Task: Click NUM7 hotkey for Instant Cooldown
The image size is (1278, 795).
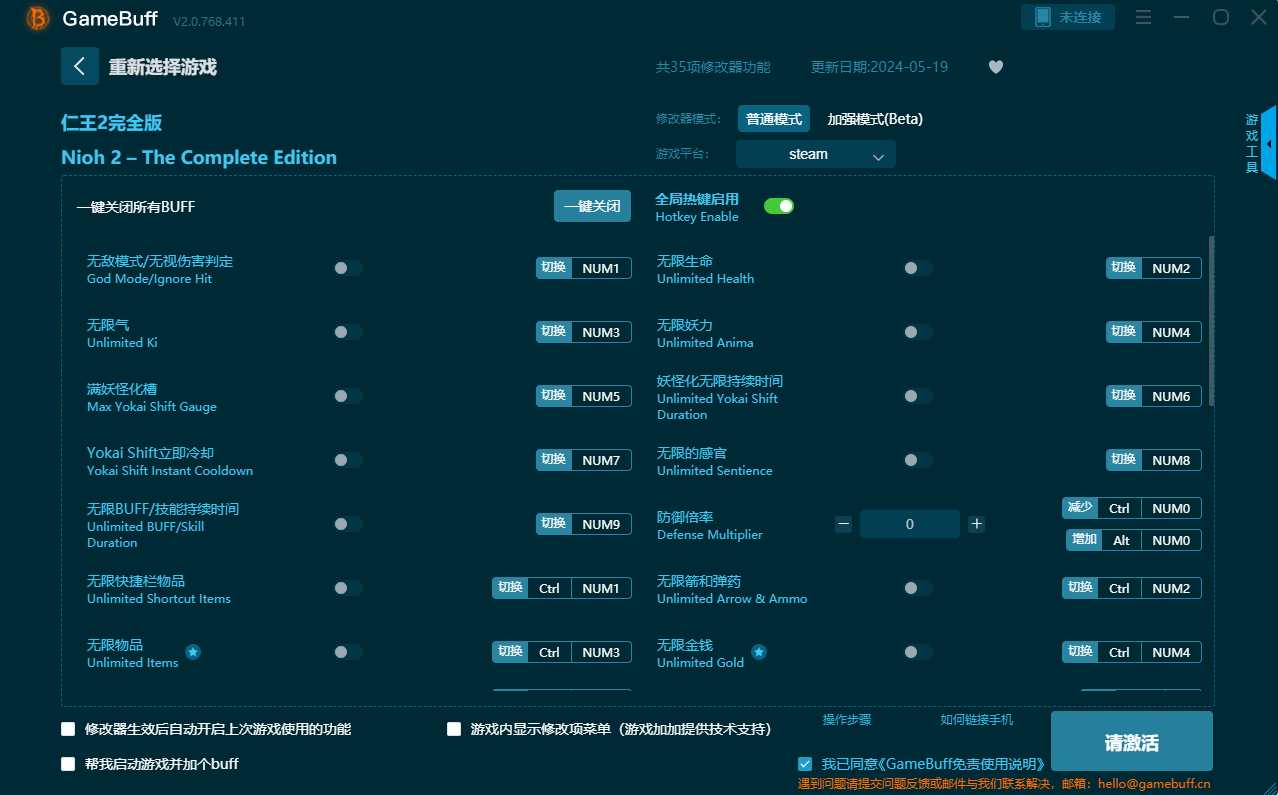Action: pos(601,460)
